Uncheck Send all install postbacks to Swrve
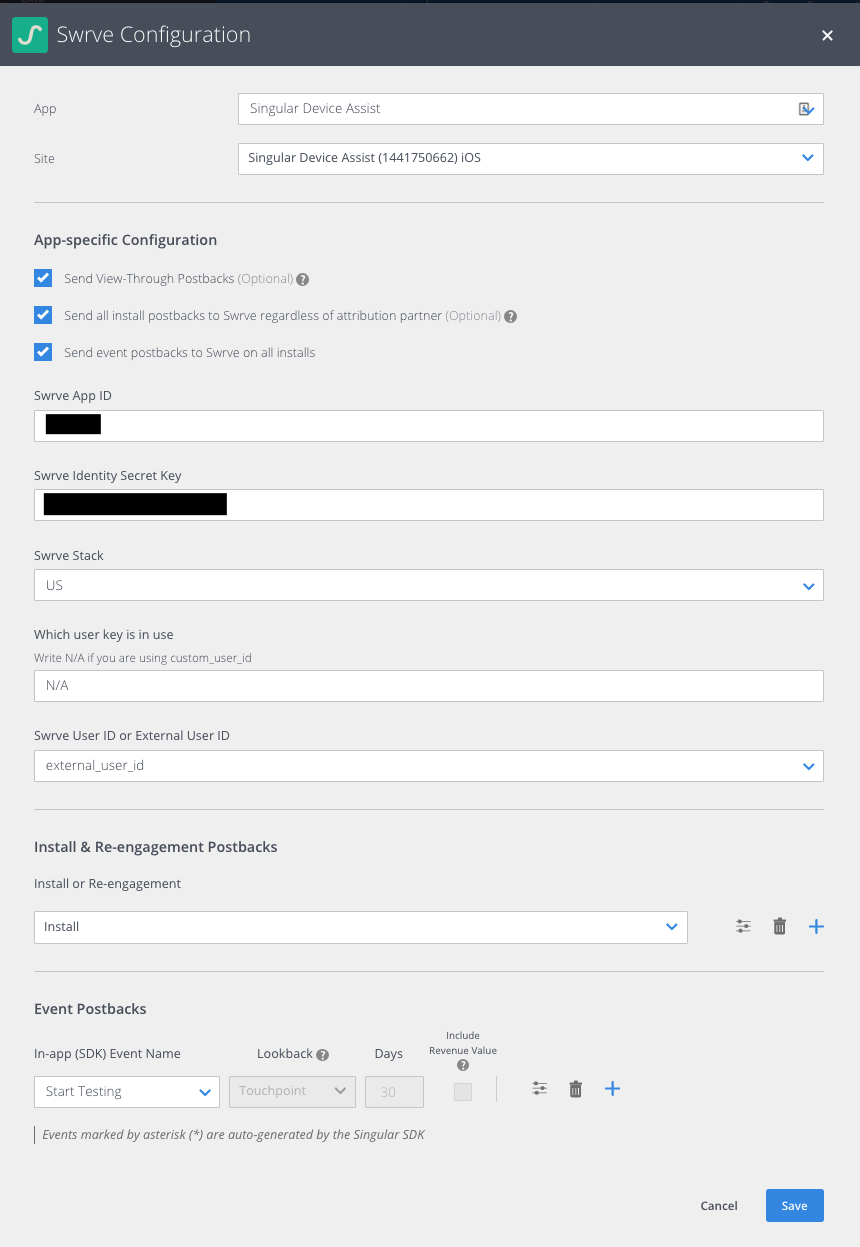This screenshot has width=860, height=1247. coord(43,315)
